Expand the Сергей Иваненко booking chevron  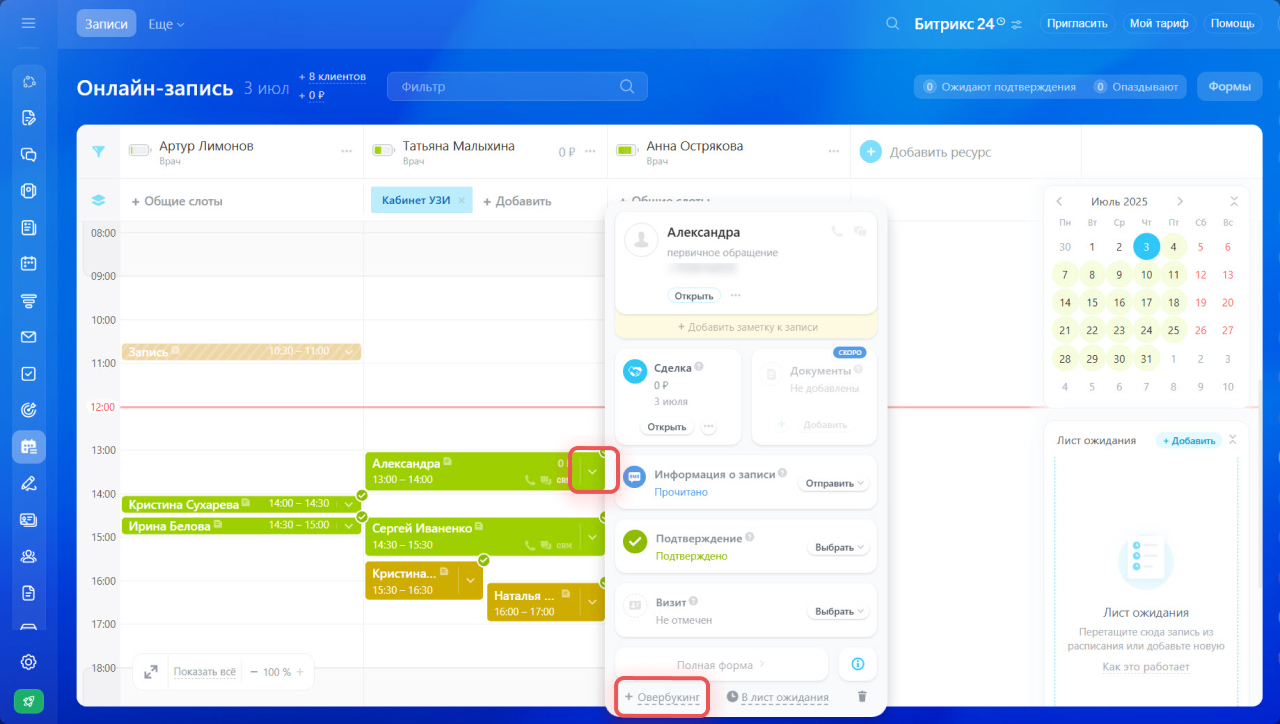tap(592, 537)
